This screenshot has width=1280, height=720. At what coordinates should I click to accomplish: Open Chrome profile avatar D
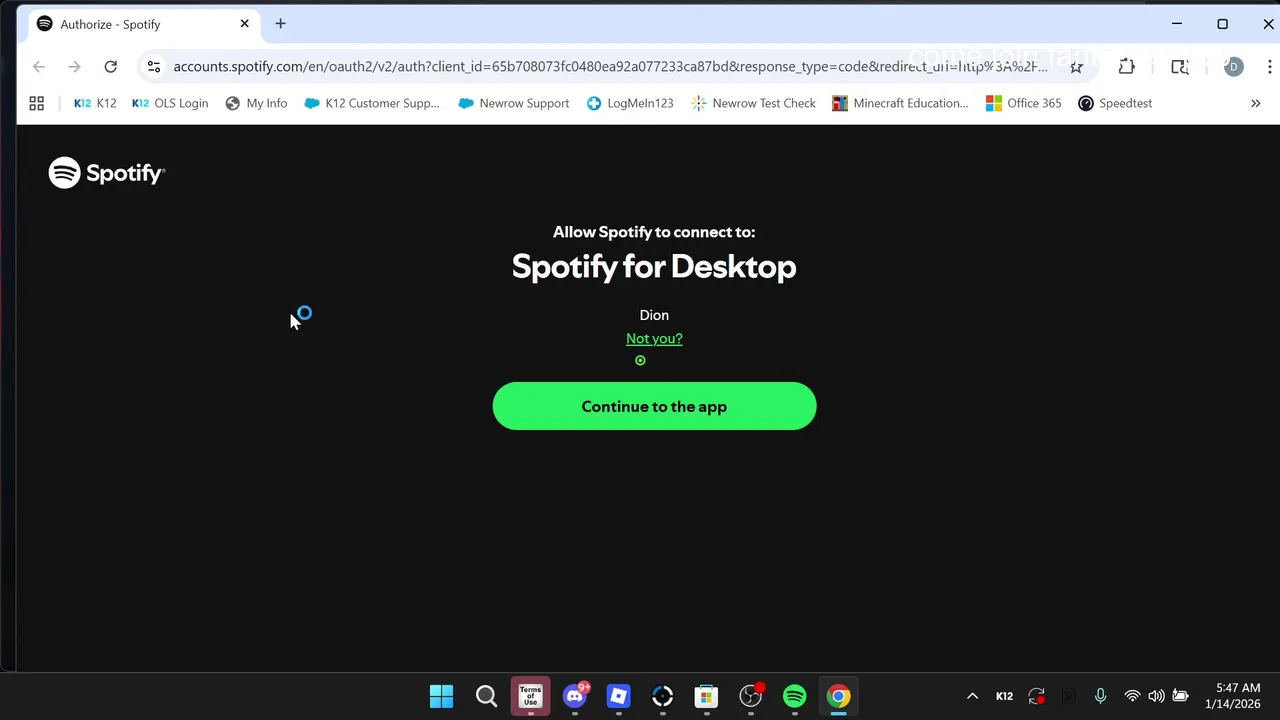click(x=1234, y=67)
